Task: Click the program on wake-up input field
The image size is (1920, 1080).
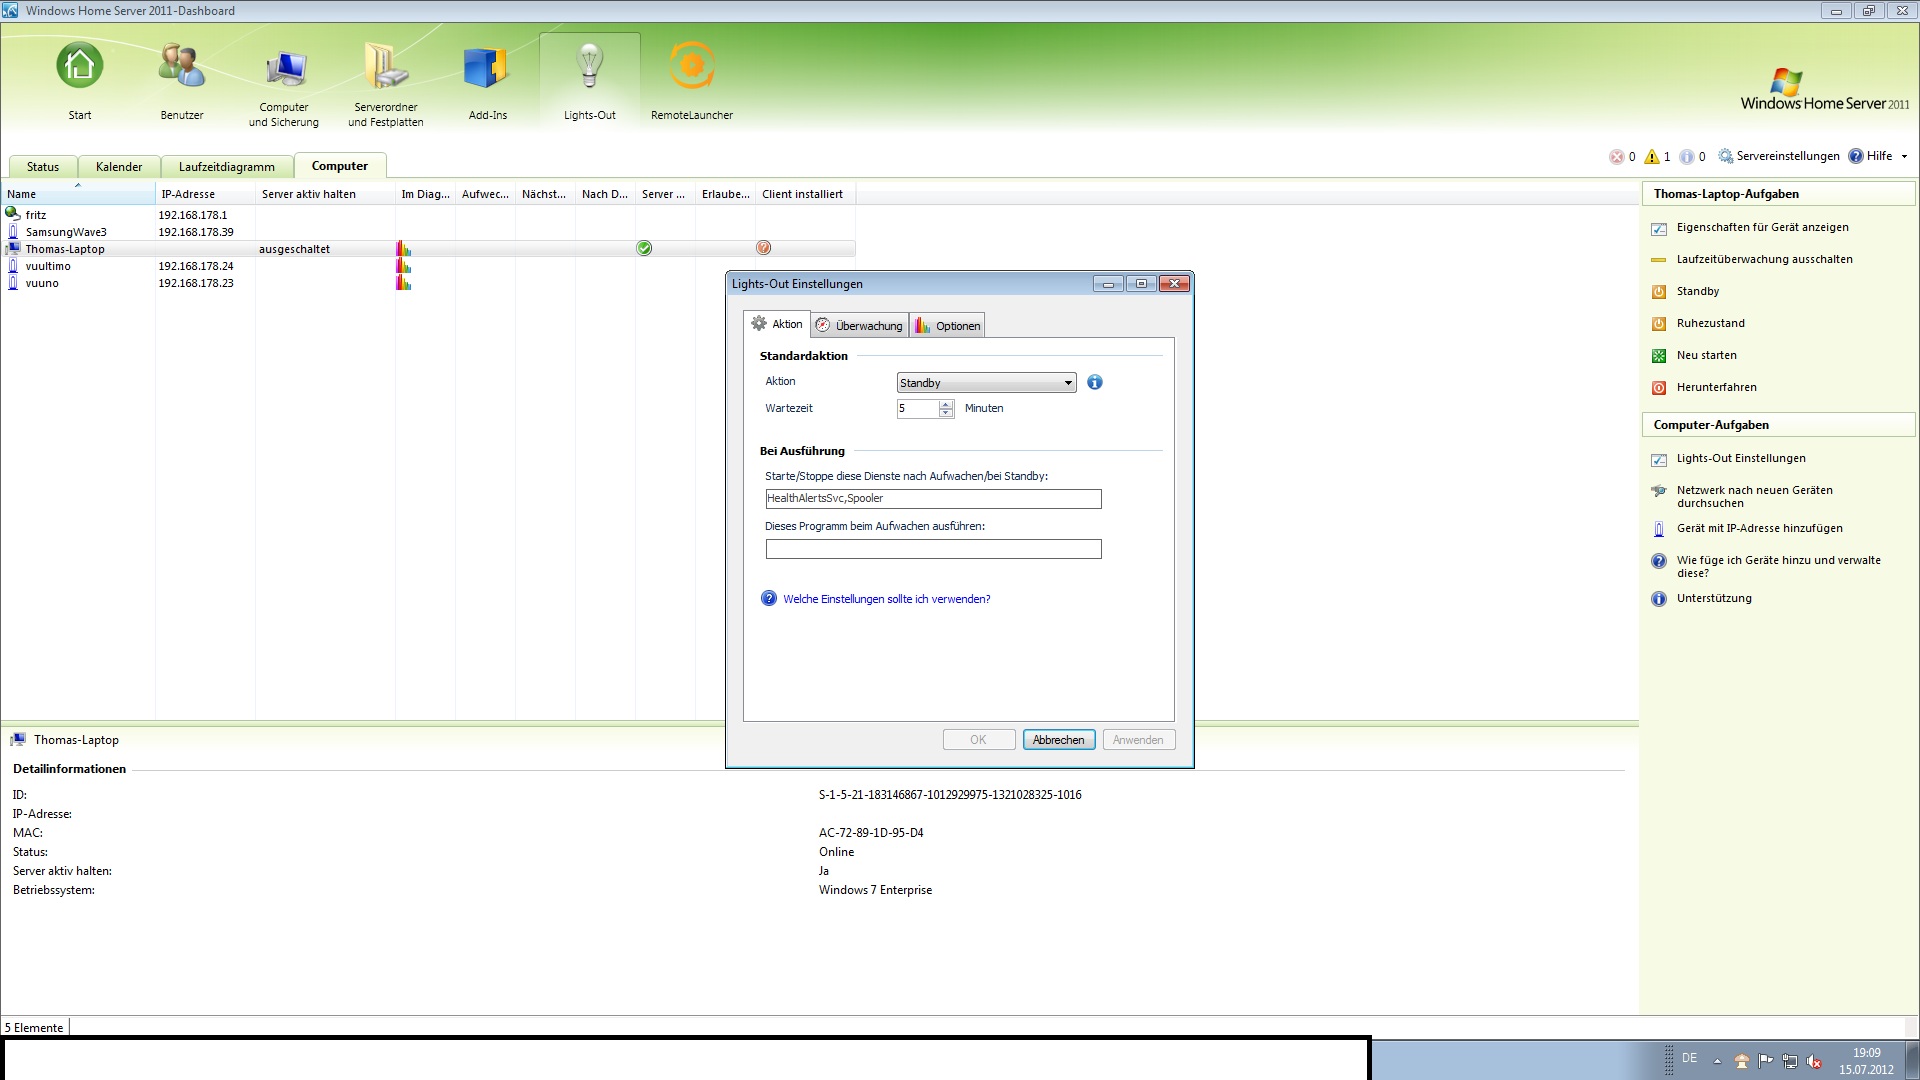Action: coord(933,549)
